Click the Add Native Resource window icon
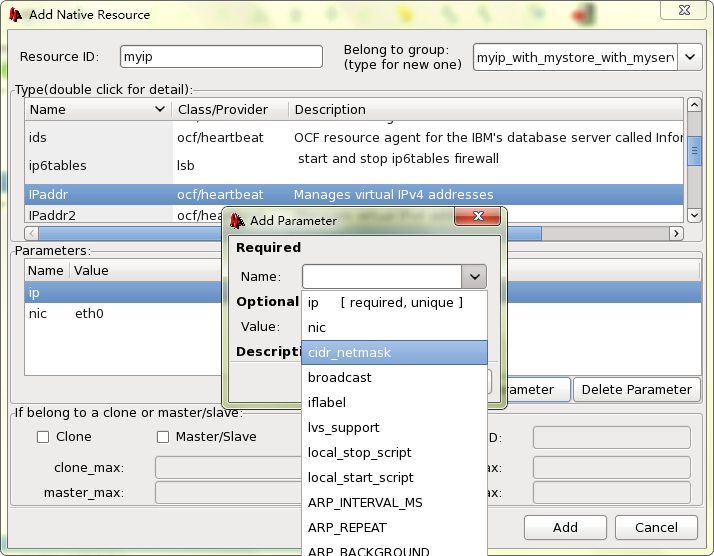This screenshot has height=556, width=714. pos(15,14)
